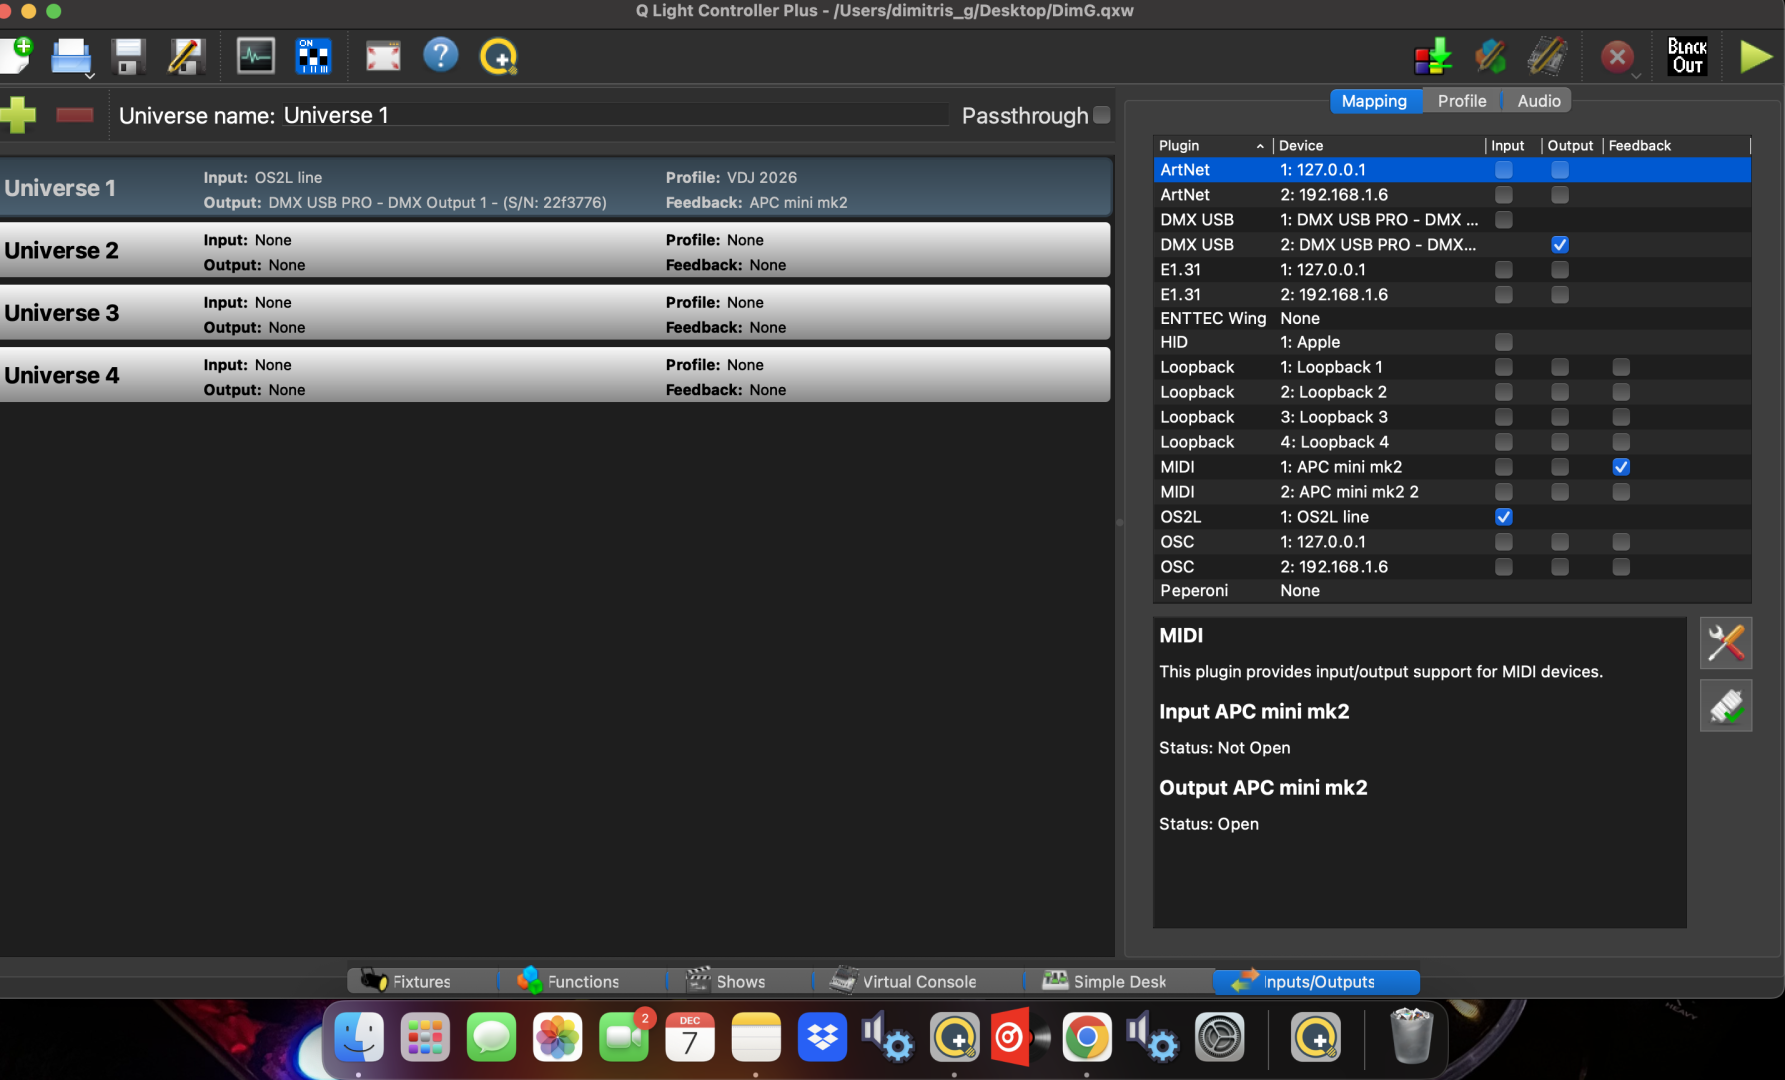Image resolution: width=1785 pixels, height=1080 pixels.
Task: Click the Blackout toggle icon
Action: click(1686, 56)
